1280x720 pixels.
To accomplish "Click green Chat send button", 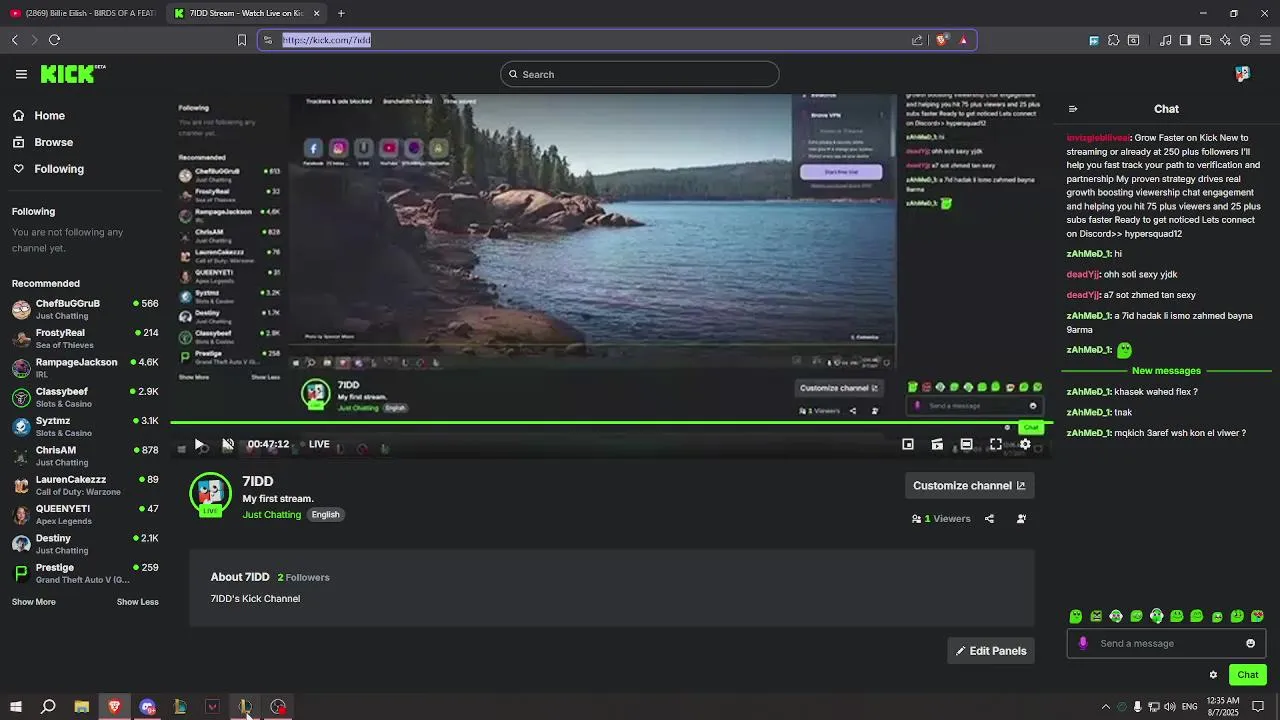I will pyautogui.click(x=1247, y=675).
